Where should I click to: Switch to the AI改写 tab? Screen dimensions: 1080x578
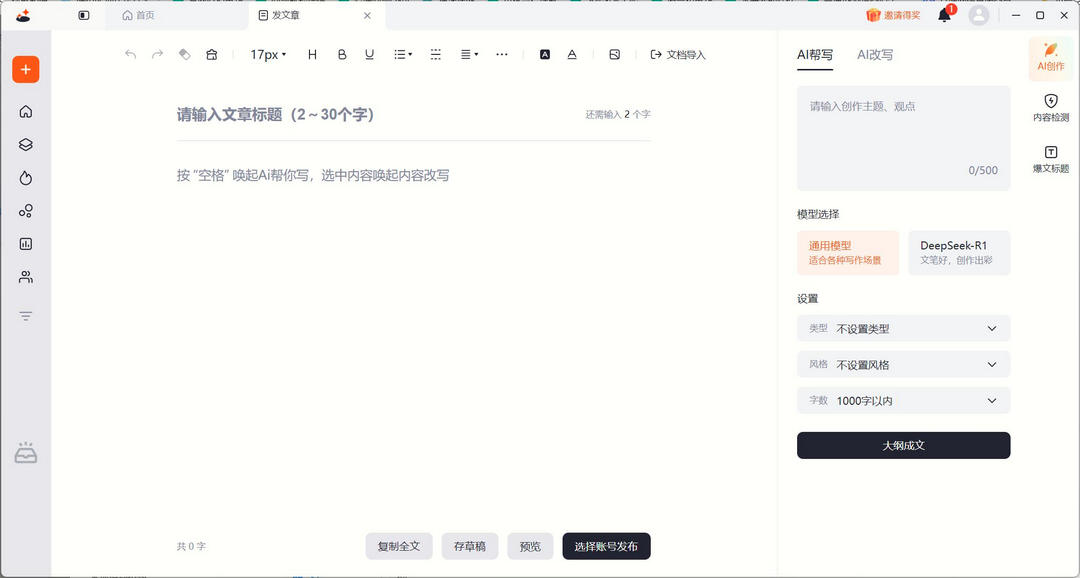(875, 55)
